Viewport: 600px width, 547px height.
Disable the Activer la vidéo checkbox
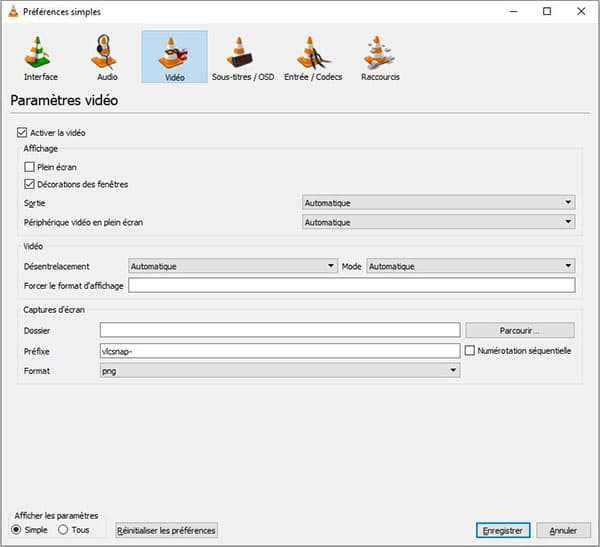click(23, 132)
